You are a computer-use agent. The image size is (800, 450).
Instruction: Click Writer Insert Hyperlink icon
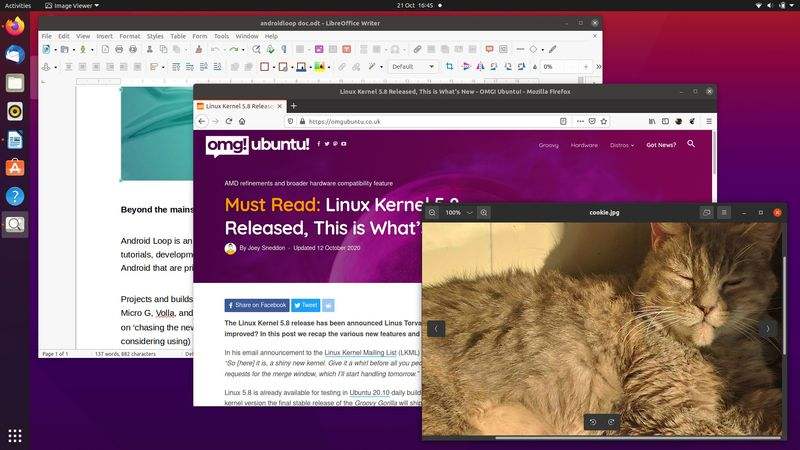pos(417,49)
